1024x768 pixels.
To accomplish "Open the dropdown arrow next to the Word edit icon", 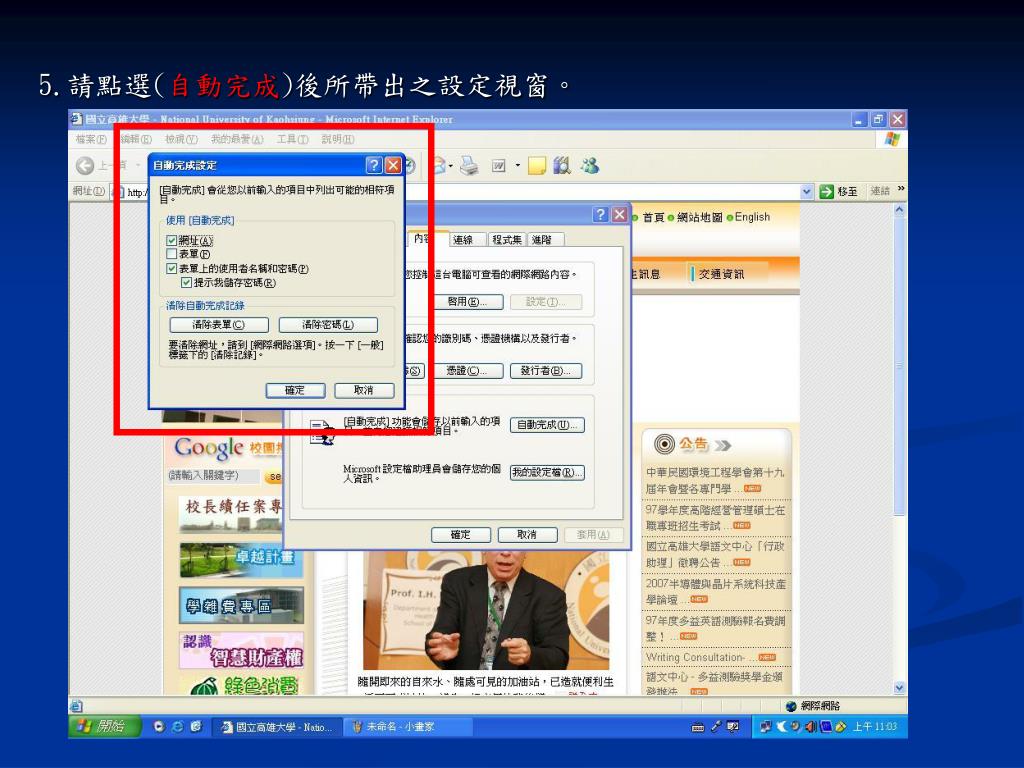I will (518, 166).
